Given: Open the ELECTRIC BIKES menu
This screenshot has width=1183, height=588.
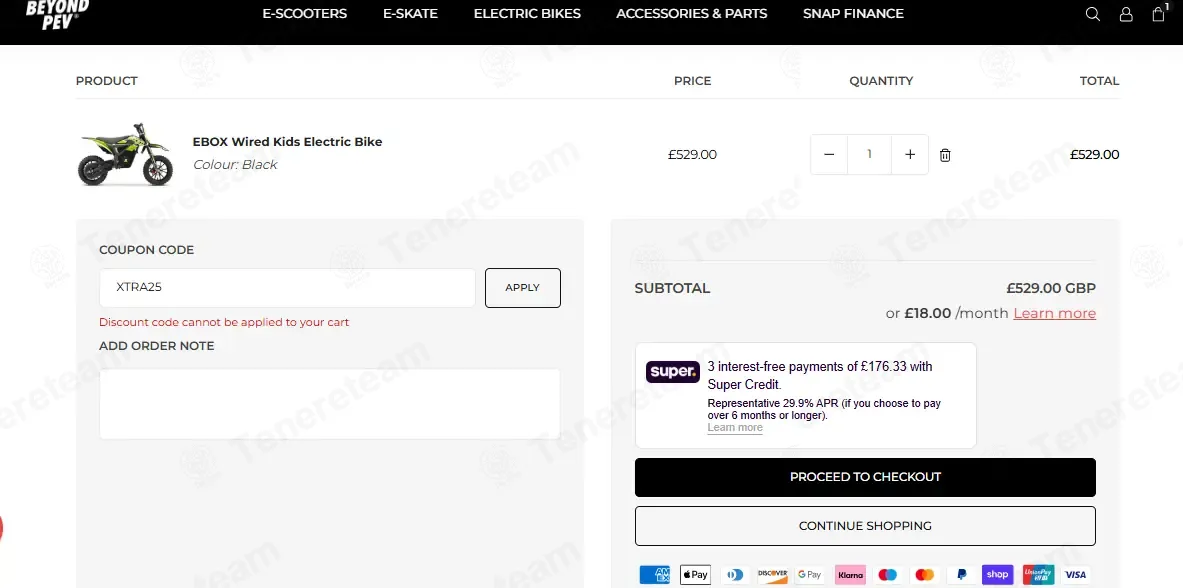Looking at the screenshot, I should 527,14.
